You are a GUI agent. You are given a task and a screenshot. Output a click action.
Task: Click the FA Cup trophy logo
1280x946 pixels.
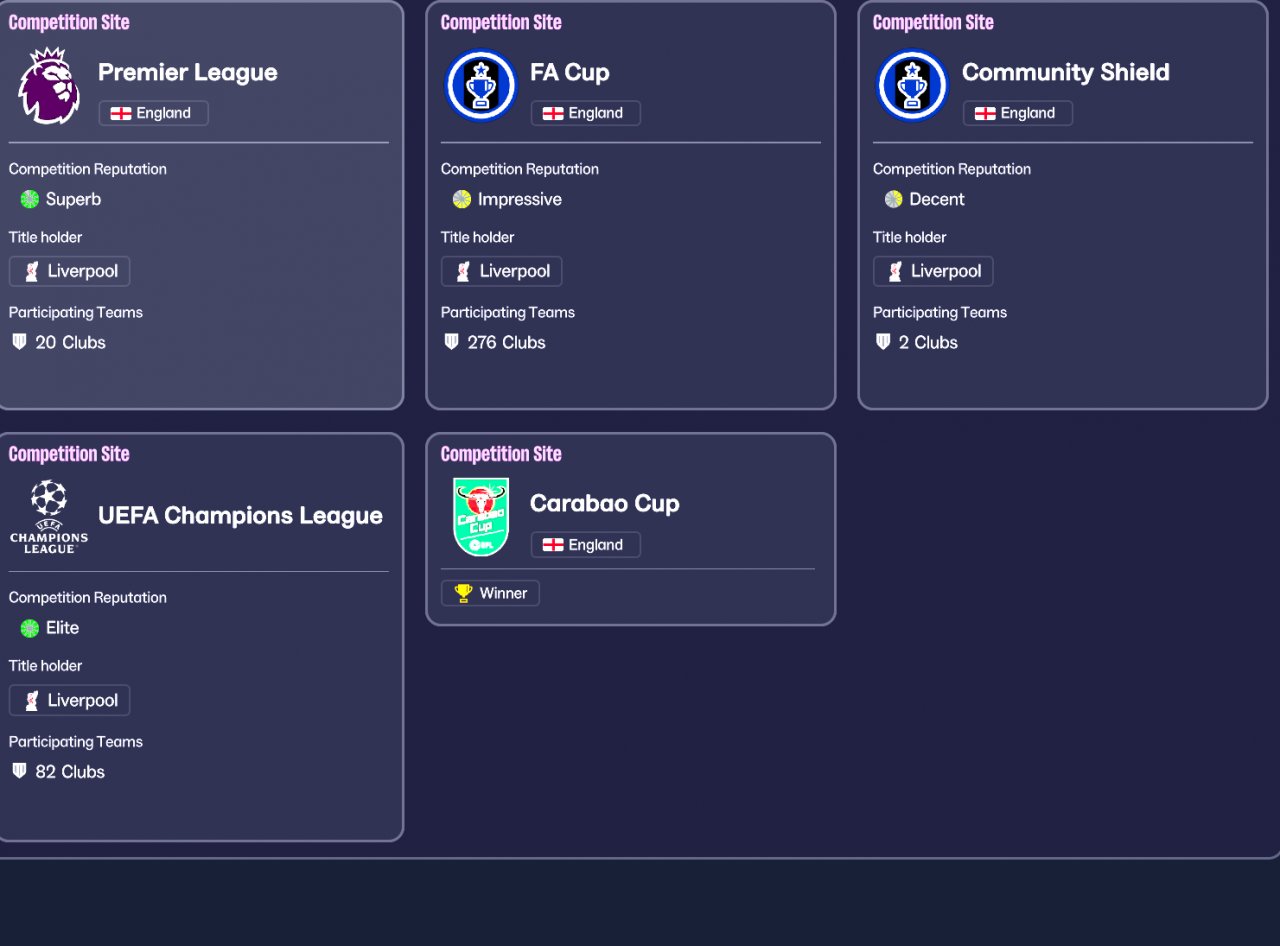481,86
